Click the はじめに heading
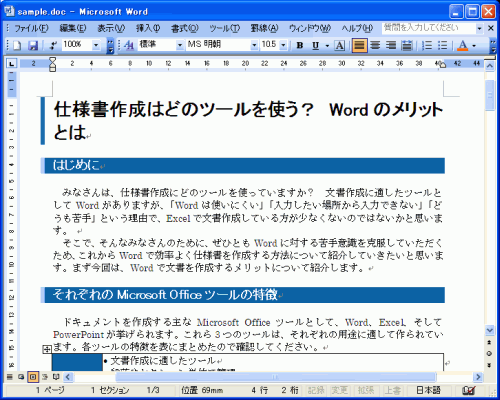 pyautogui.click(x=76, y=165)
